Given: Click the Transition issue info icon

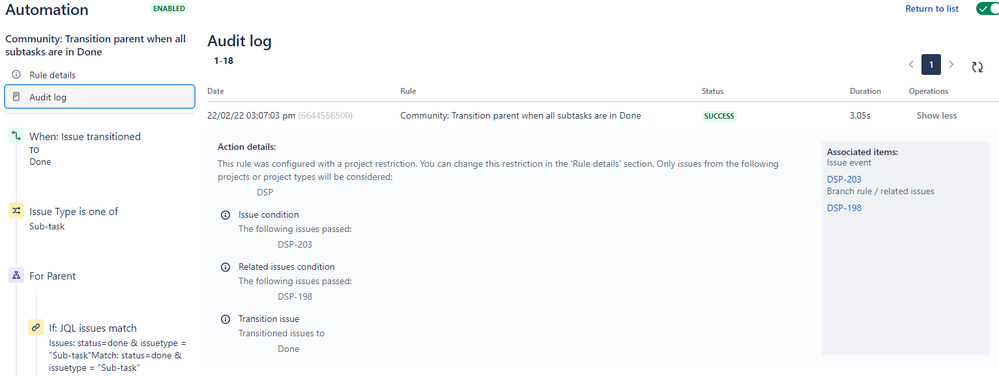Looking at the screenshot, I should pyautogui.click(x=225, y=319).
